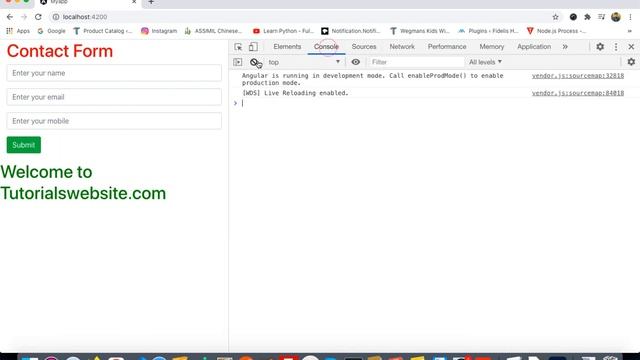640x360 pixels.
Task: Open the JavaScript context top dropdown
Action: [x=304, y=62]
